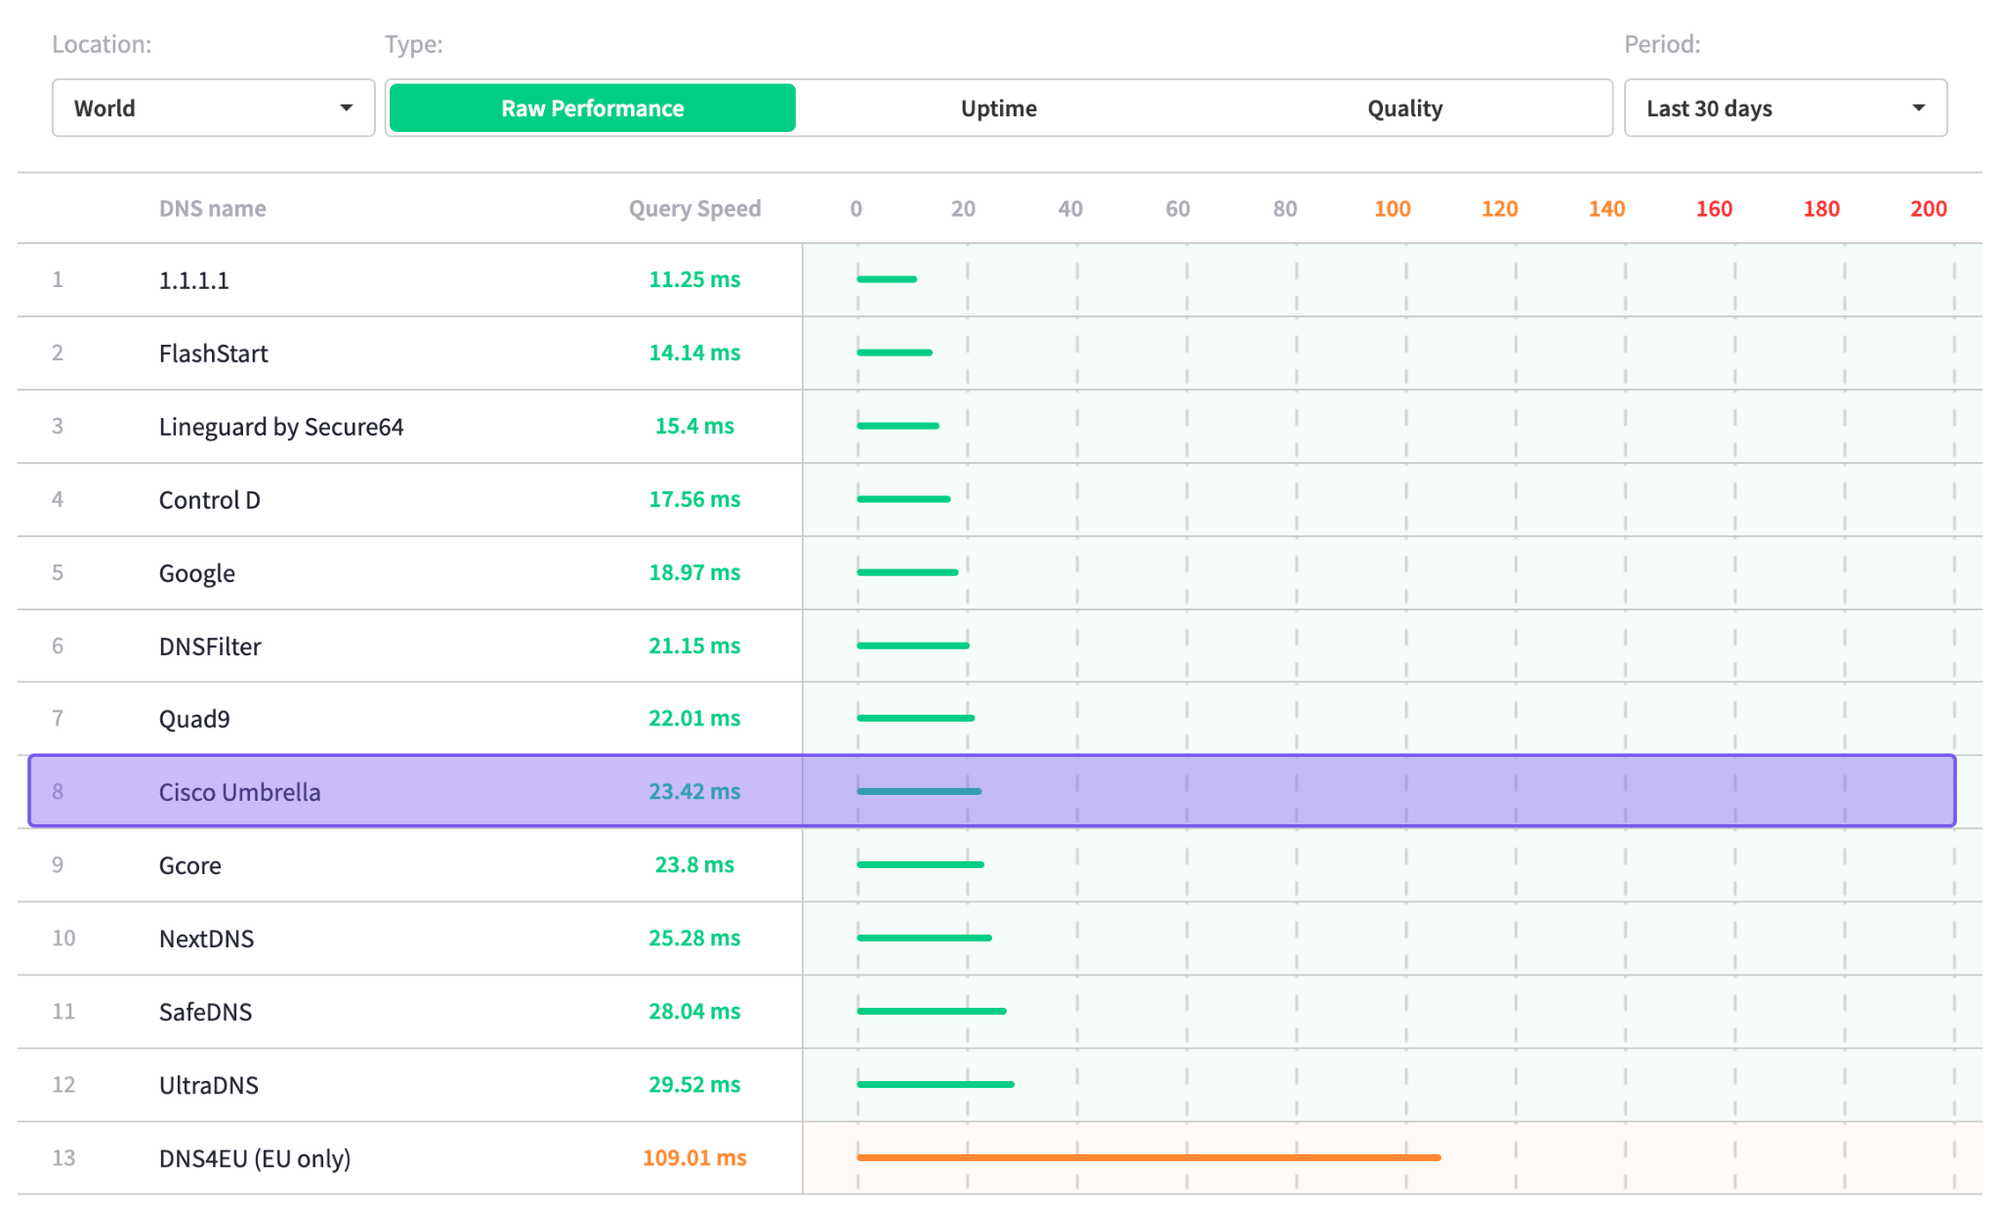The height and width of the screenshot is (1209, 2000).
Task: Click the FlashStart DNS name
Action: coord(213,353)
